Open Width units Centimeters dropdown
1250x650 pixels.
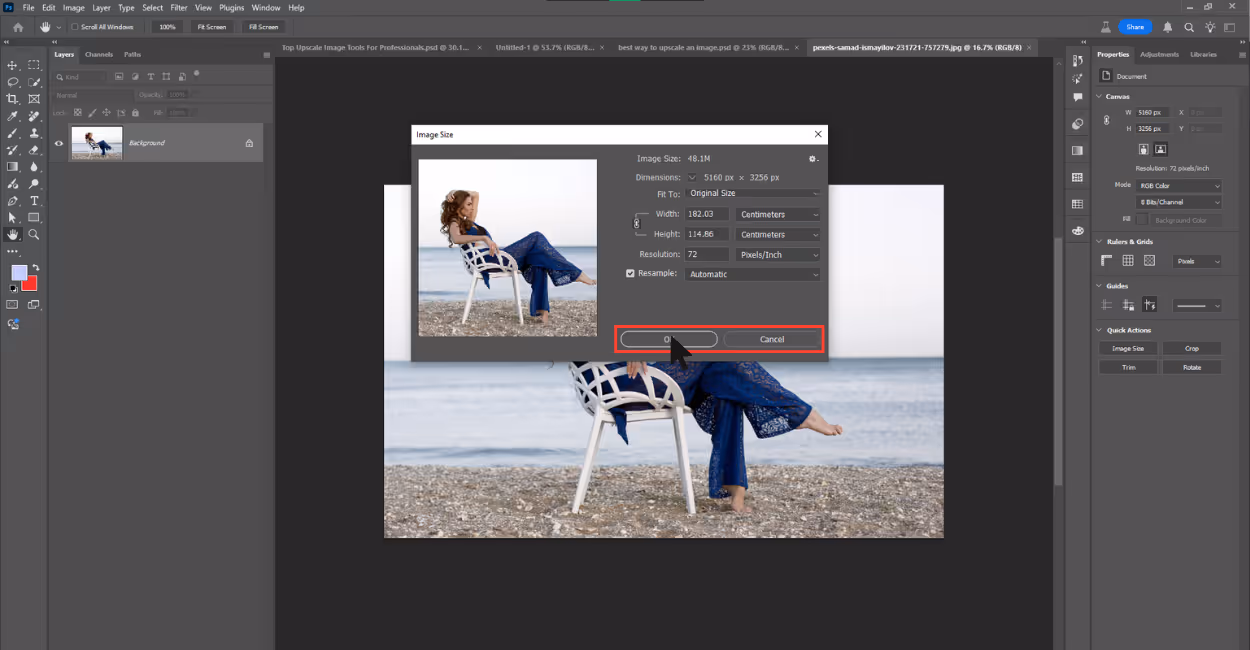tap(778, 214)
